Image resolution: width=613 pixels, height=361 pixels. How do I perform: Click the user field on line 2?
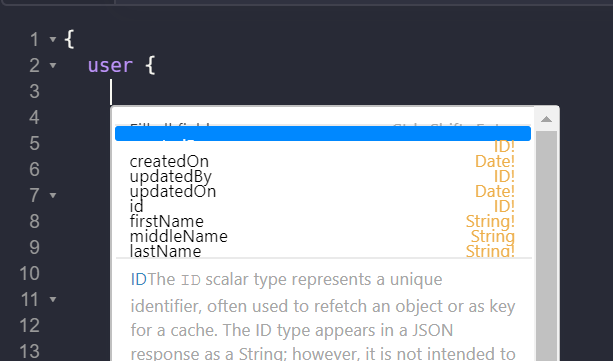click(110, 65)
